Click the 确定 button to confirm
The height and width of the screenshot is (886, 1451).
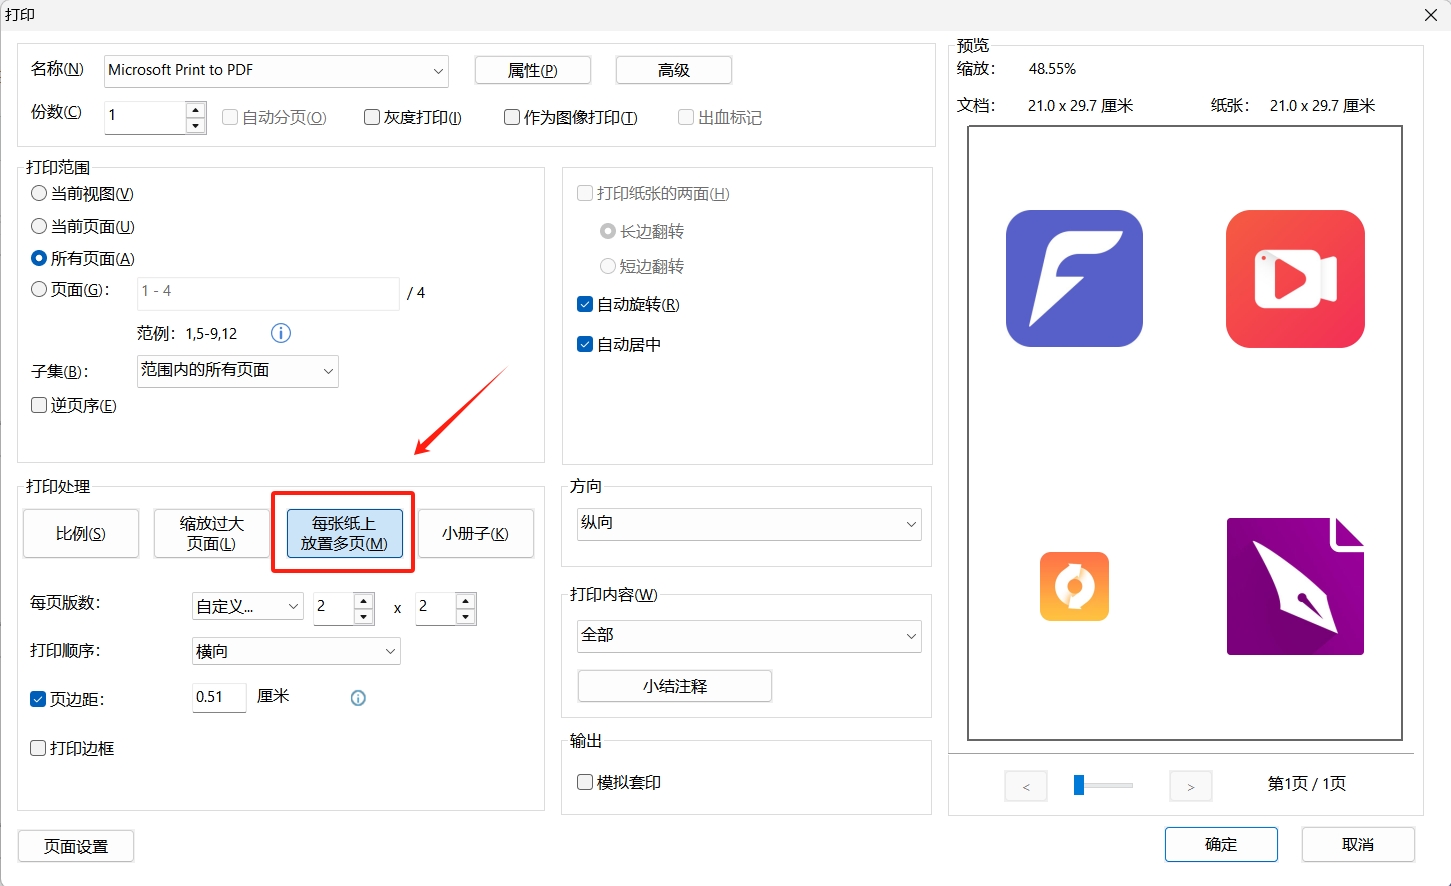point(1220,844)
